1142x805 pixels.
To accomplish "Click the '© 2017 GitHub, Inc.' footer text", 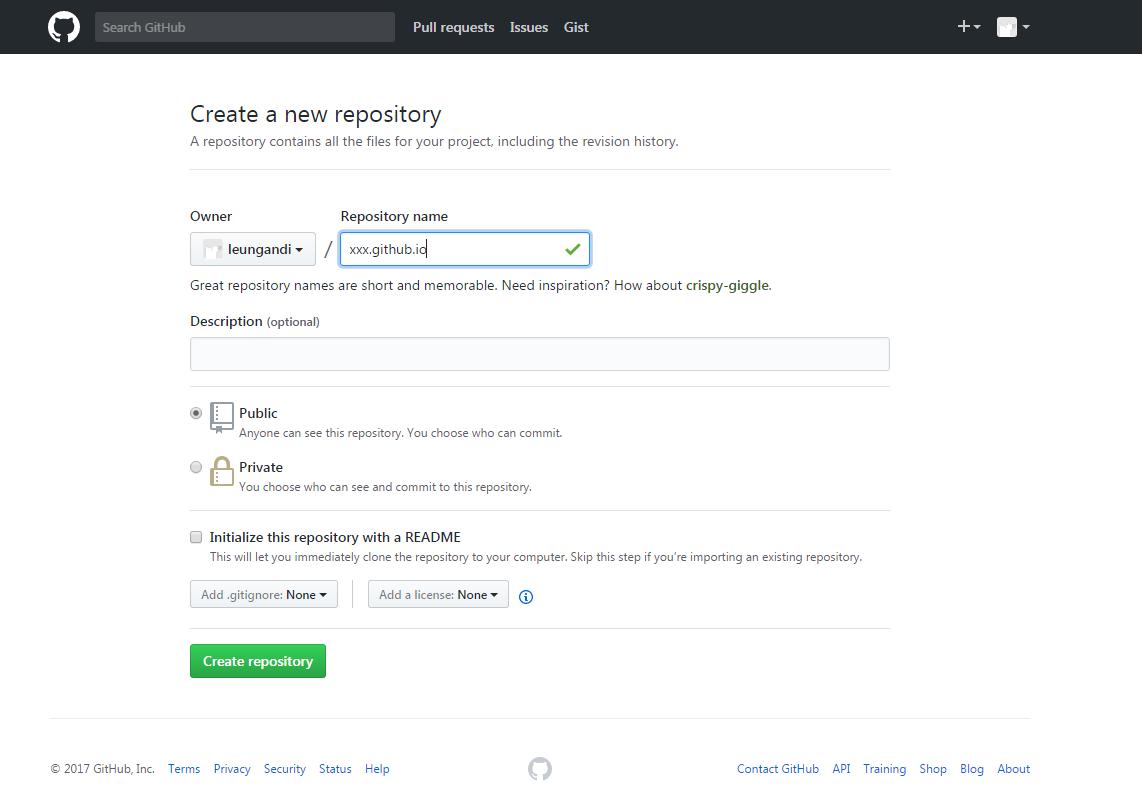I will (103, 769).
